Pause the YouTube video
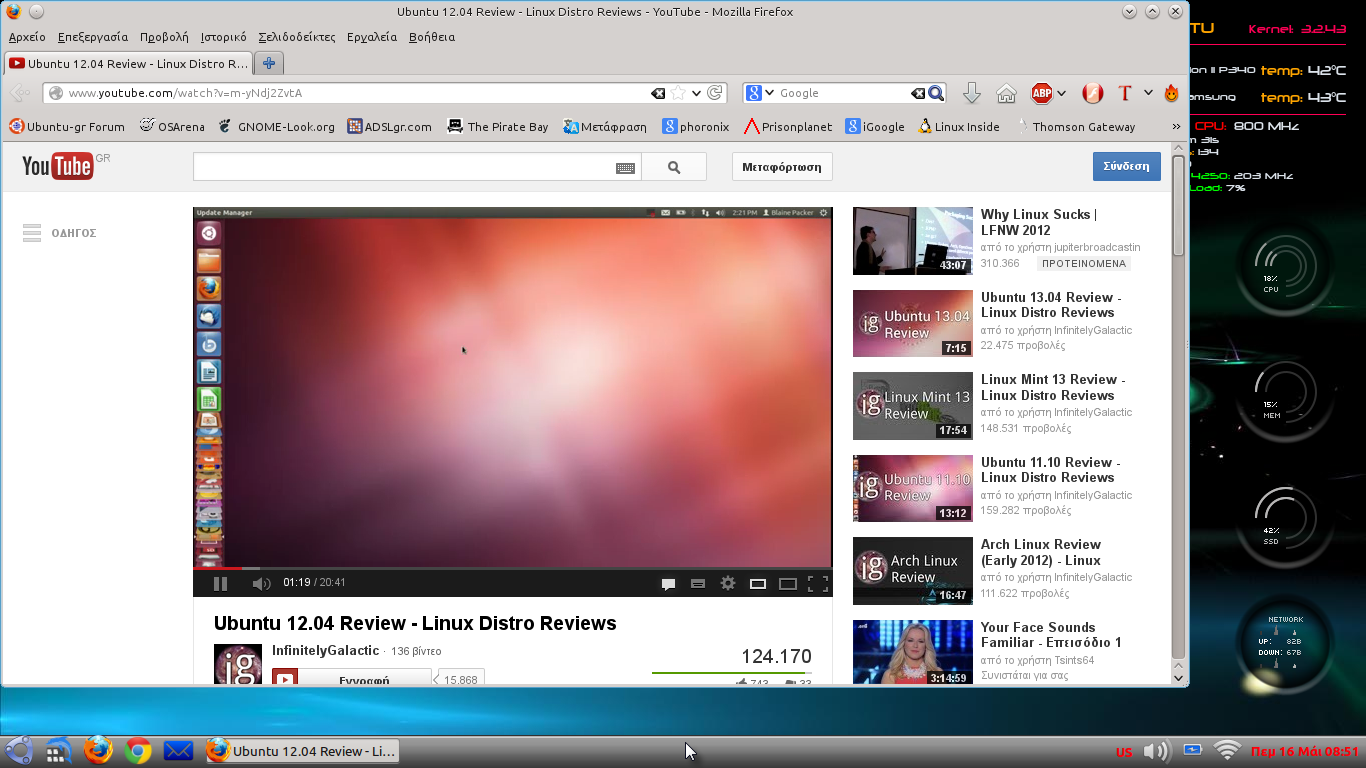This screenshot has height=768, width=1366. (221, 584)
